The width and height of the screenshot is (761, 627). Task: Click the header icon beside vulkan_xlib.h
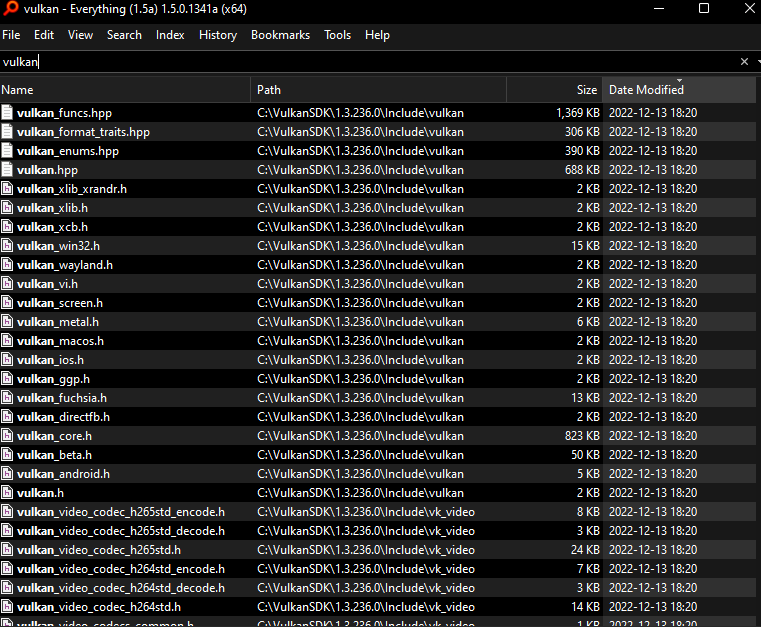pos(7,207)
